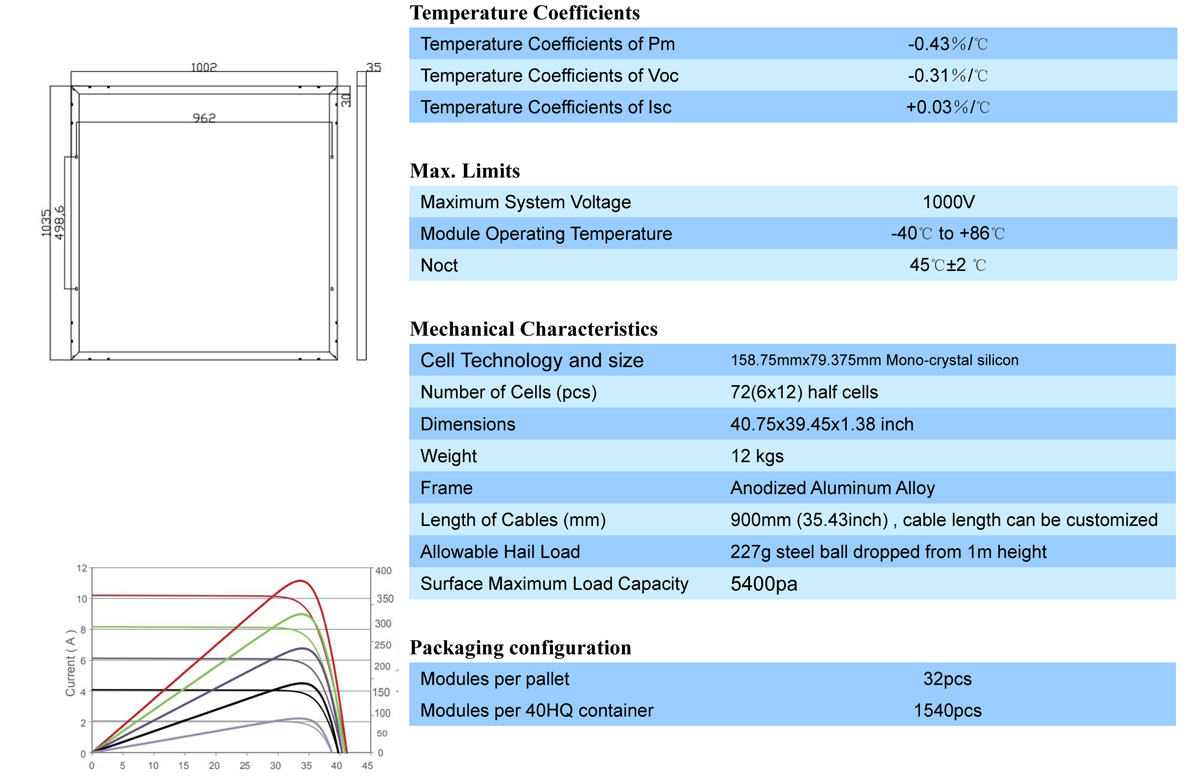Click the 'Current ( A )' axis label

point(70,664)
